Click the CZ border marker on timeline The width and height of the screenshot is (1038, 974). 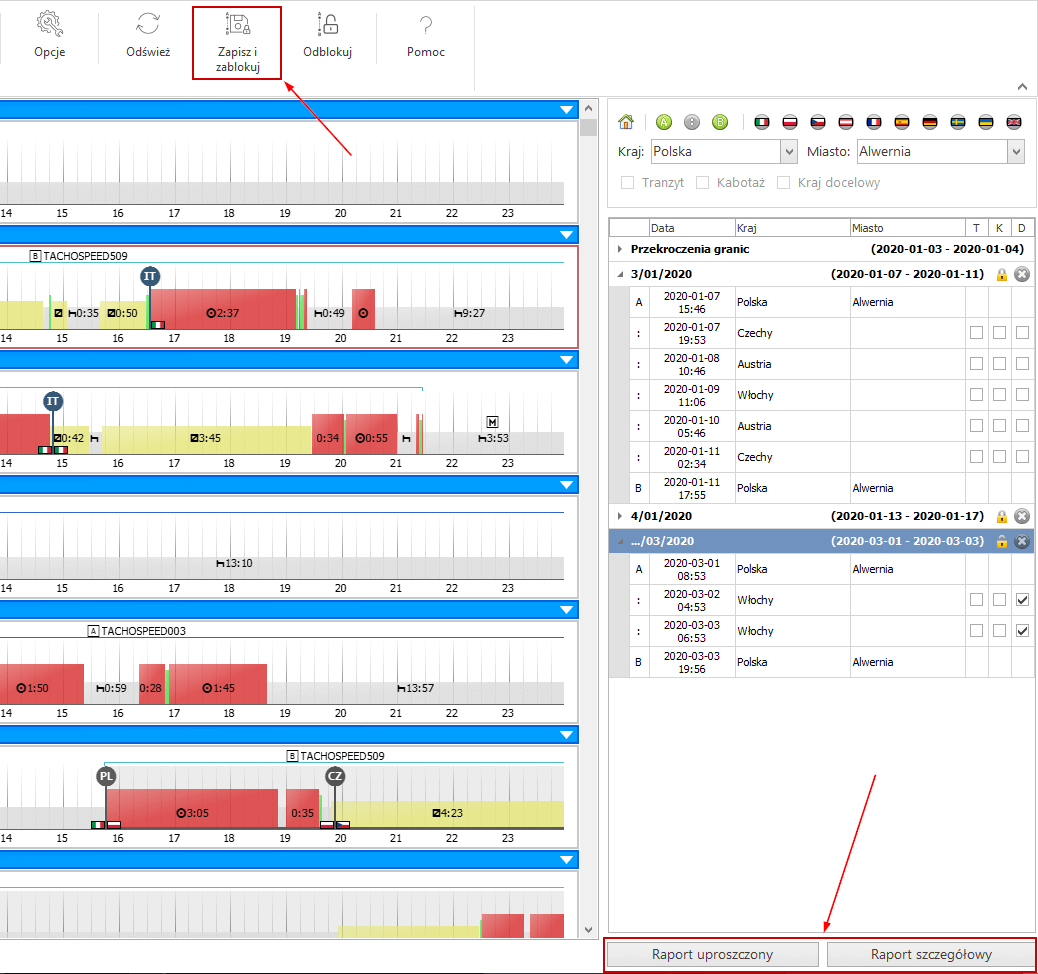coord(335,777)
